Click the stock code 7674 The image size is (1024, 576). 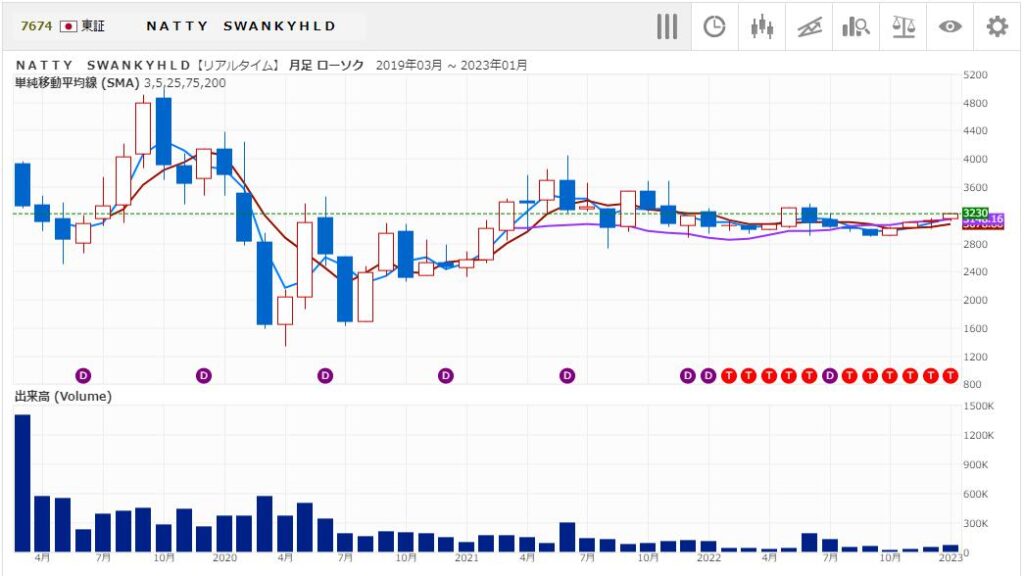click(36, 26)
